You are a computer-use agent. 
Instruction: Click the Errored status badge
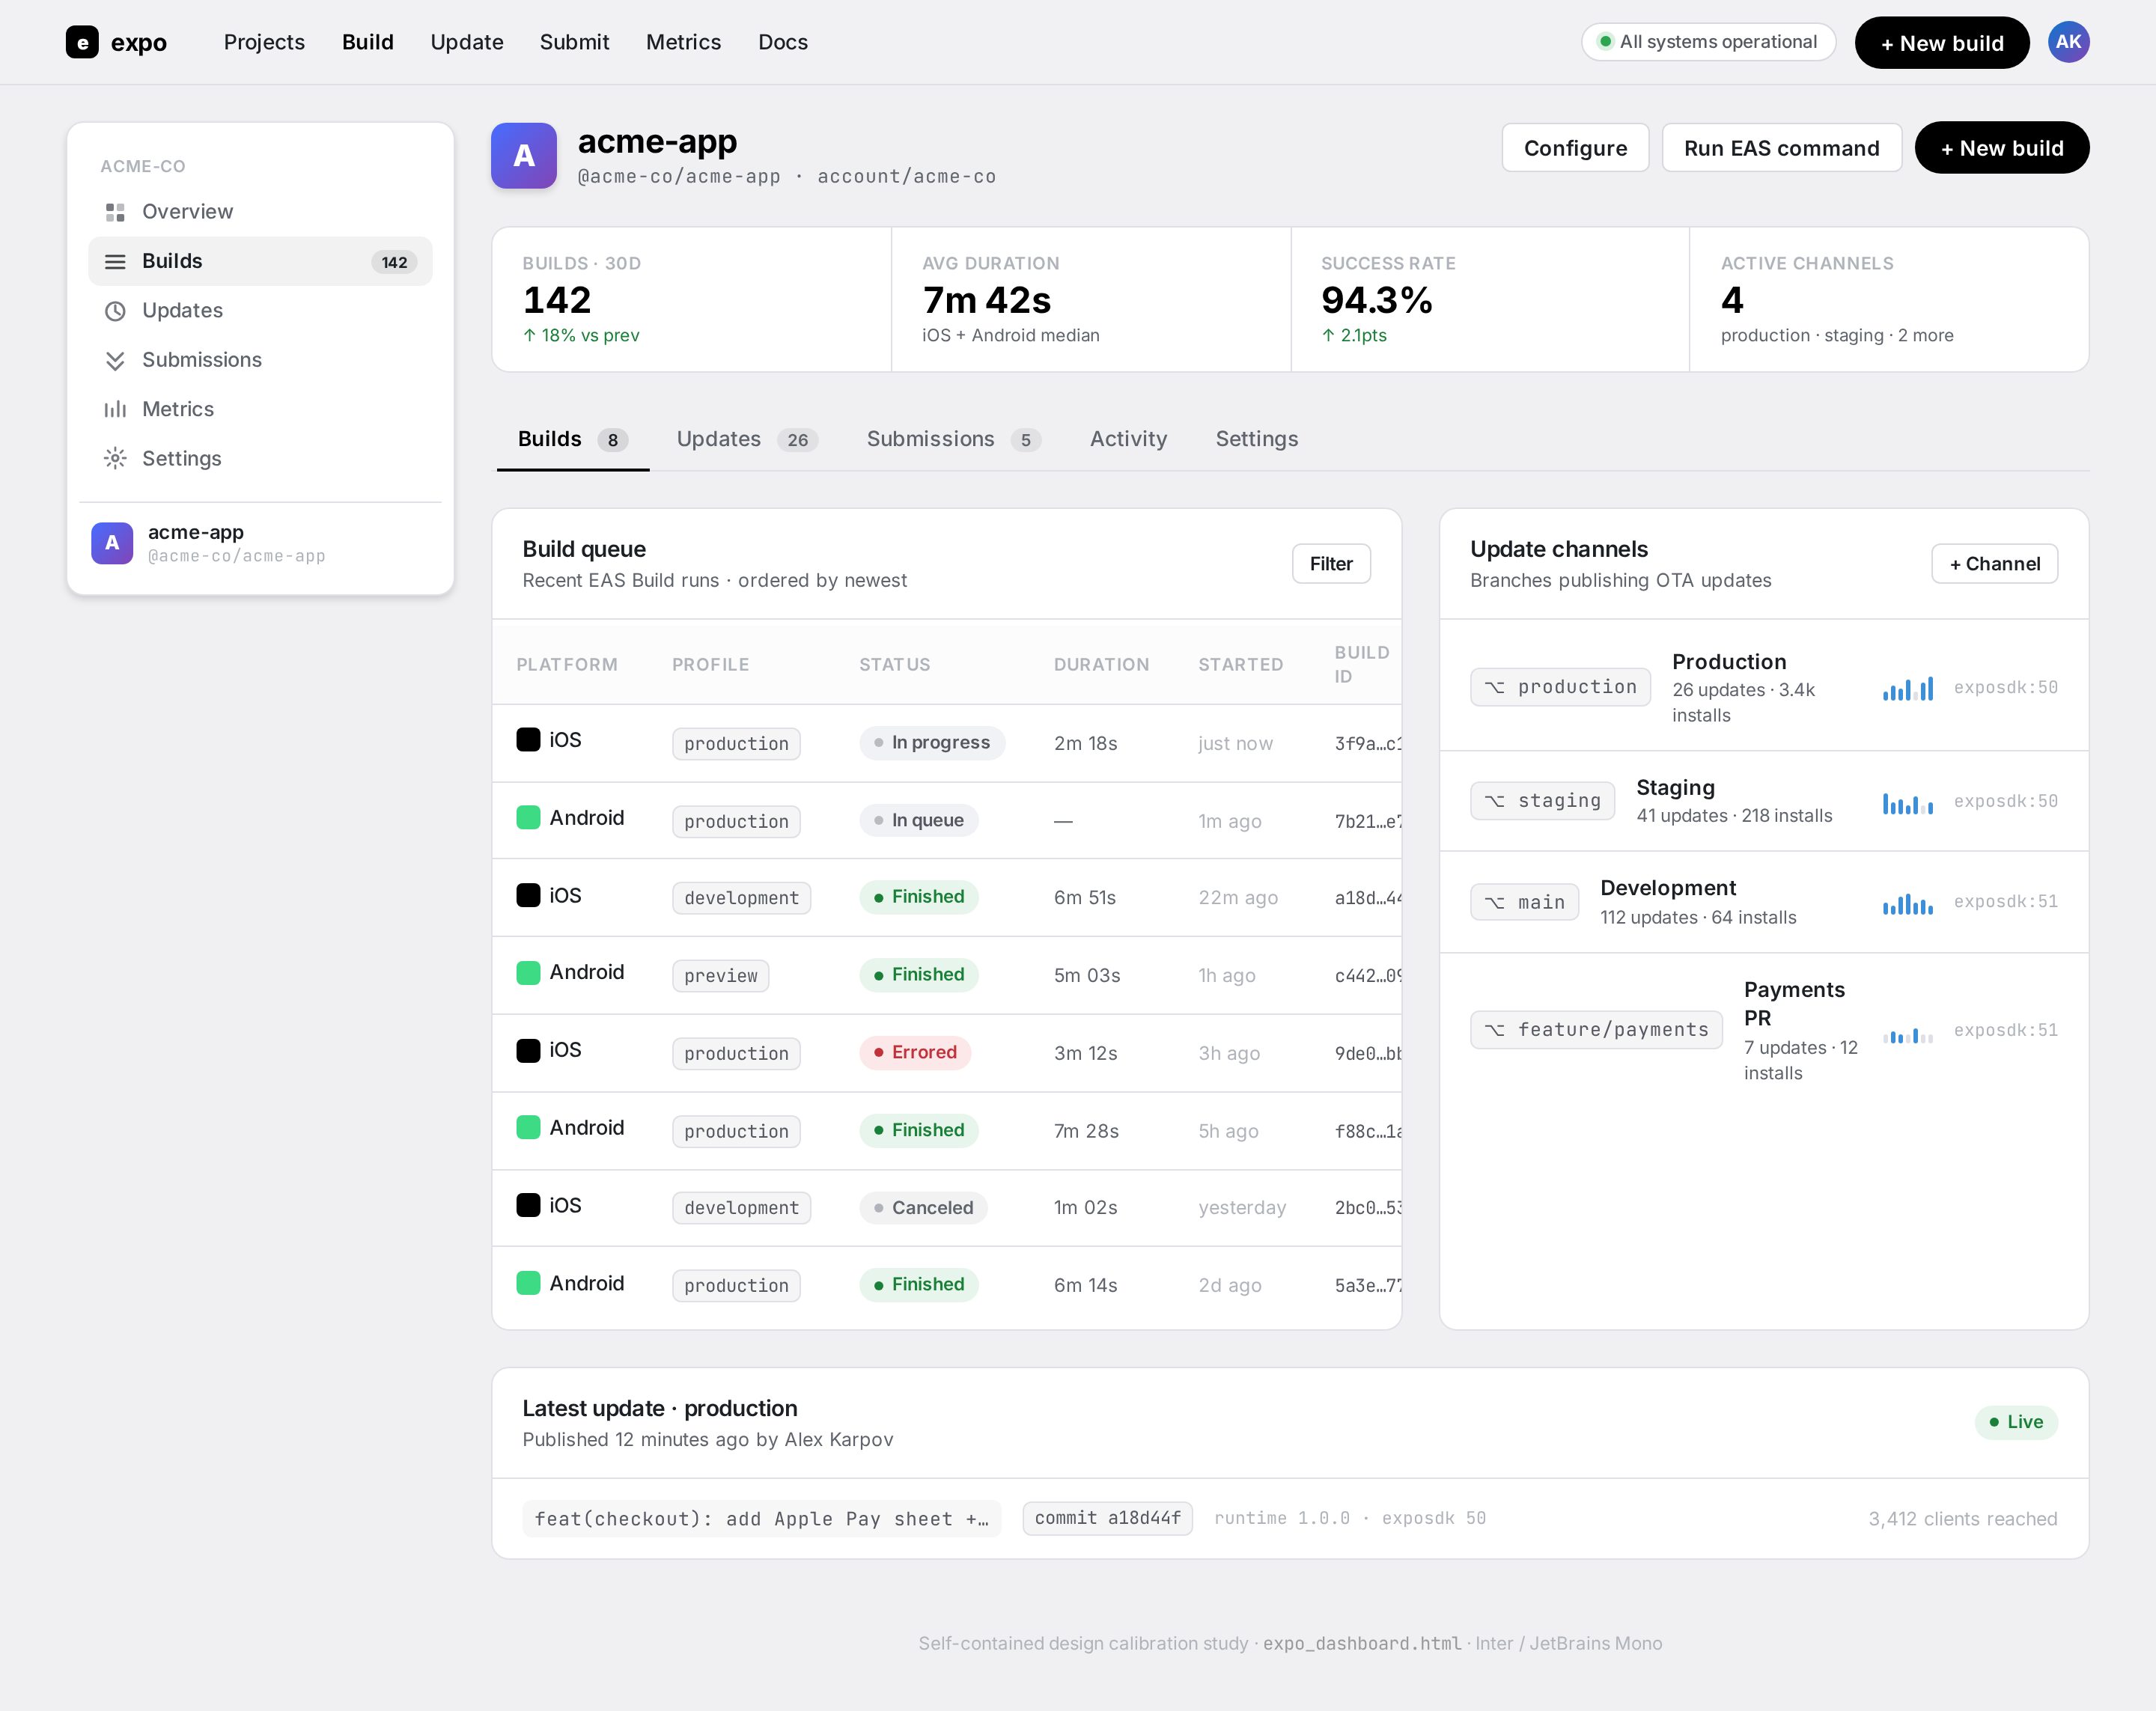pyautogui.click(x=915, y=1053)
